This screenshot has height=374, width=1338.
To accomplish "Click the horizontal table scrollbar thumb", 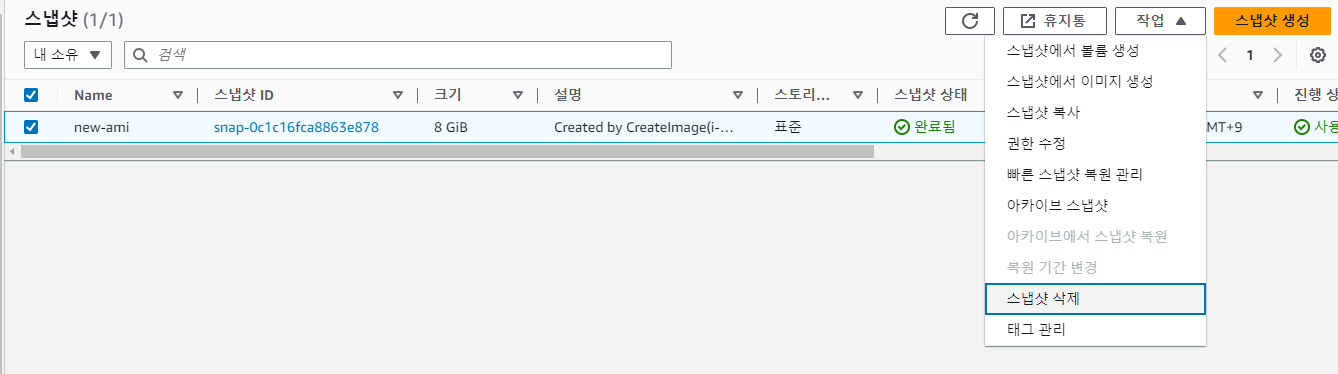I will [447, 151].
